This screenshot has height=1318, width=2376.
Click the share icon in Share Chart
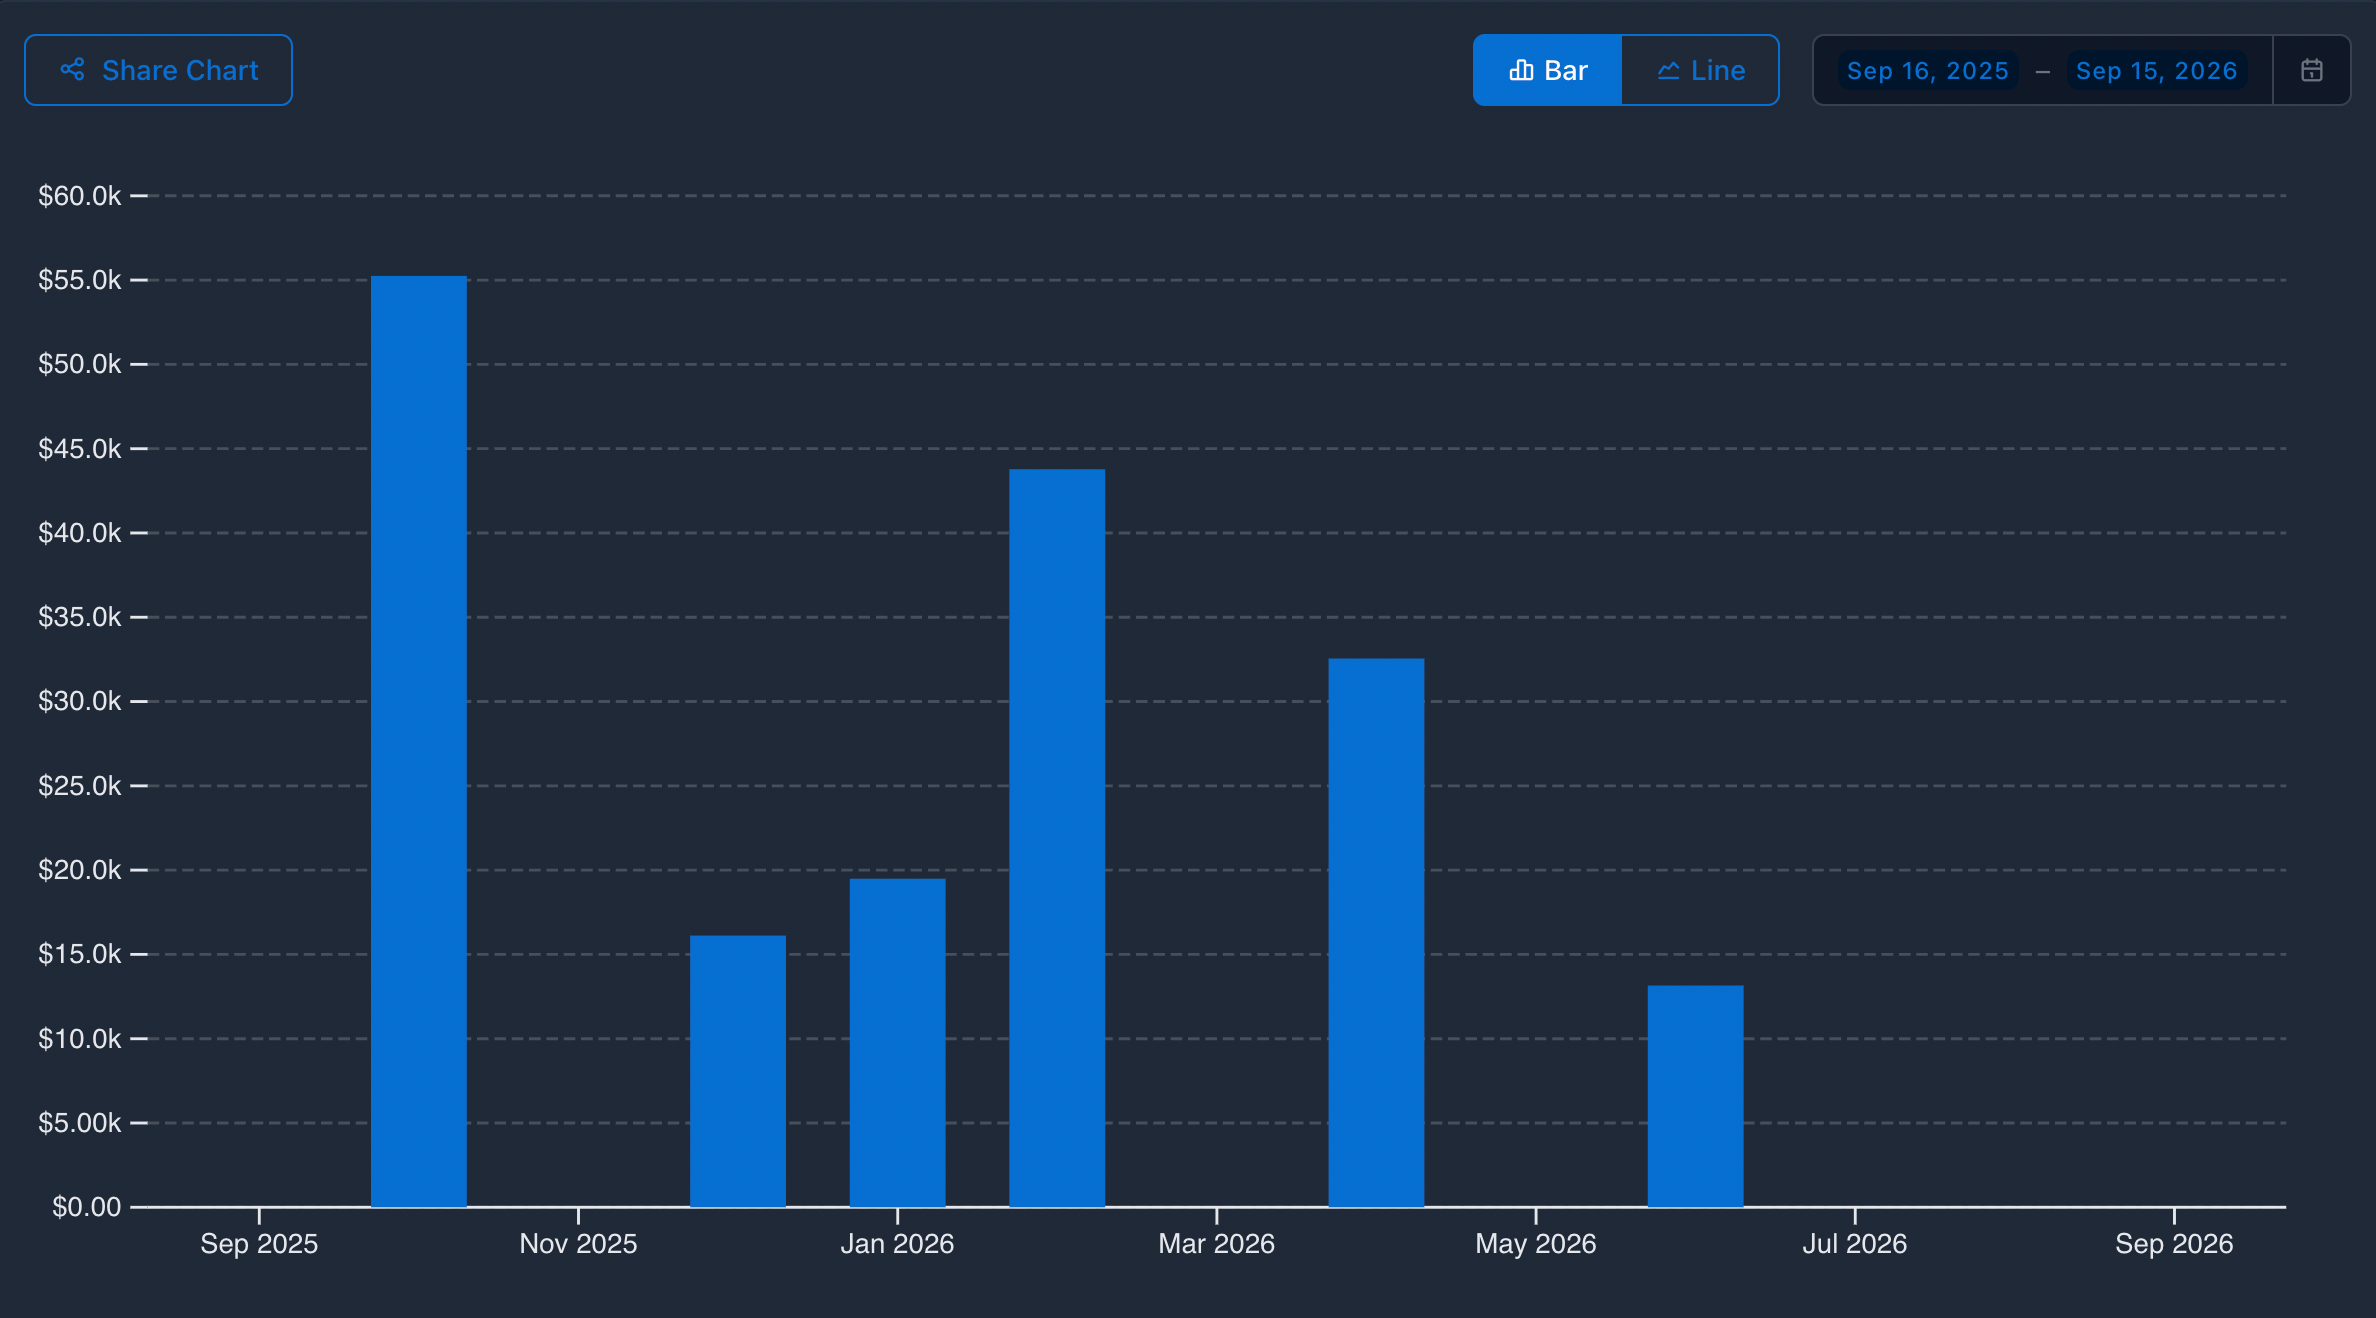(72, 70)
